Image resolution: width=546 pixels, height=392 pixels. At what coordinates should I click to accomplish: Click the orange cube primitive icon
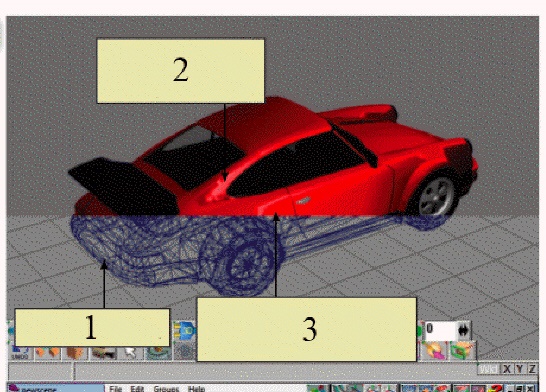74,353
